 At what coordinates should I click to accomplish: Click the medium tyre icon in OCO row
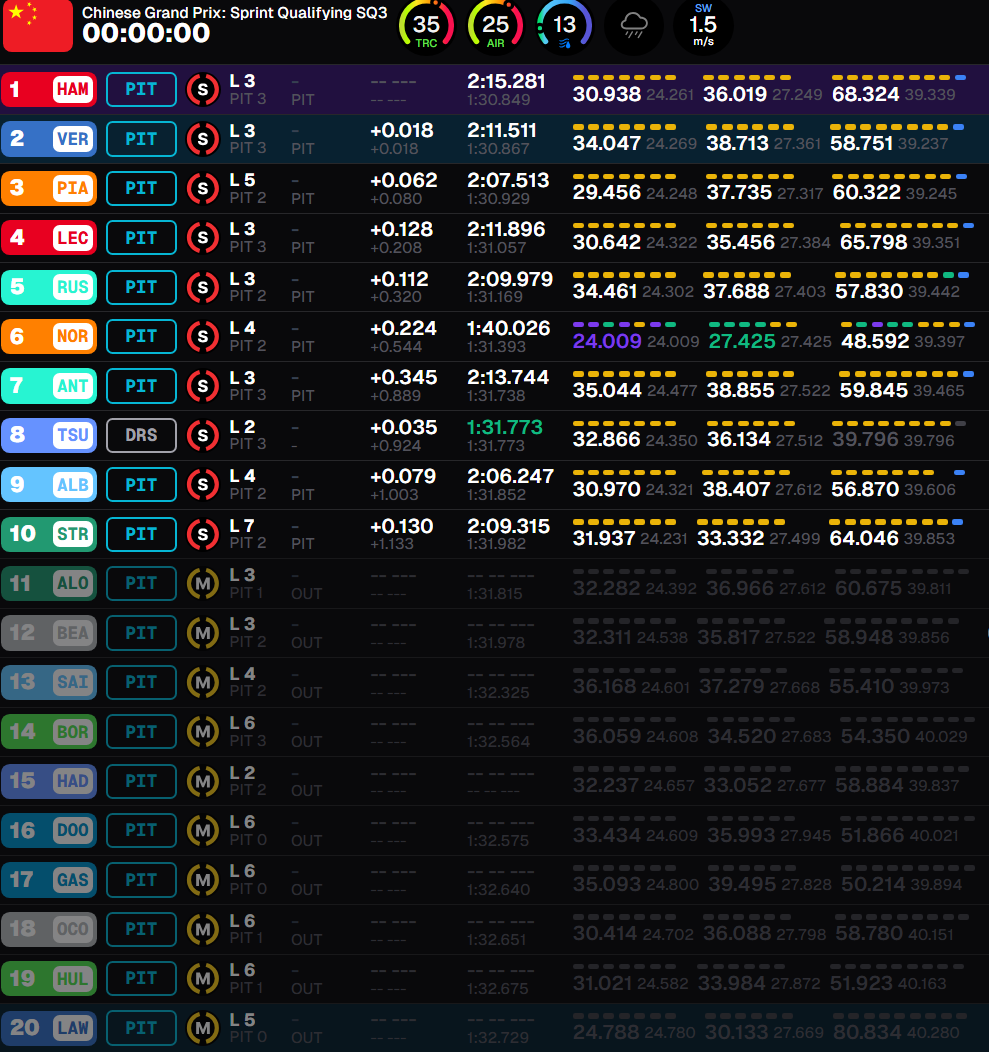(203, 929)
